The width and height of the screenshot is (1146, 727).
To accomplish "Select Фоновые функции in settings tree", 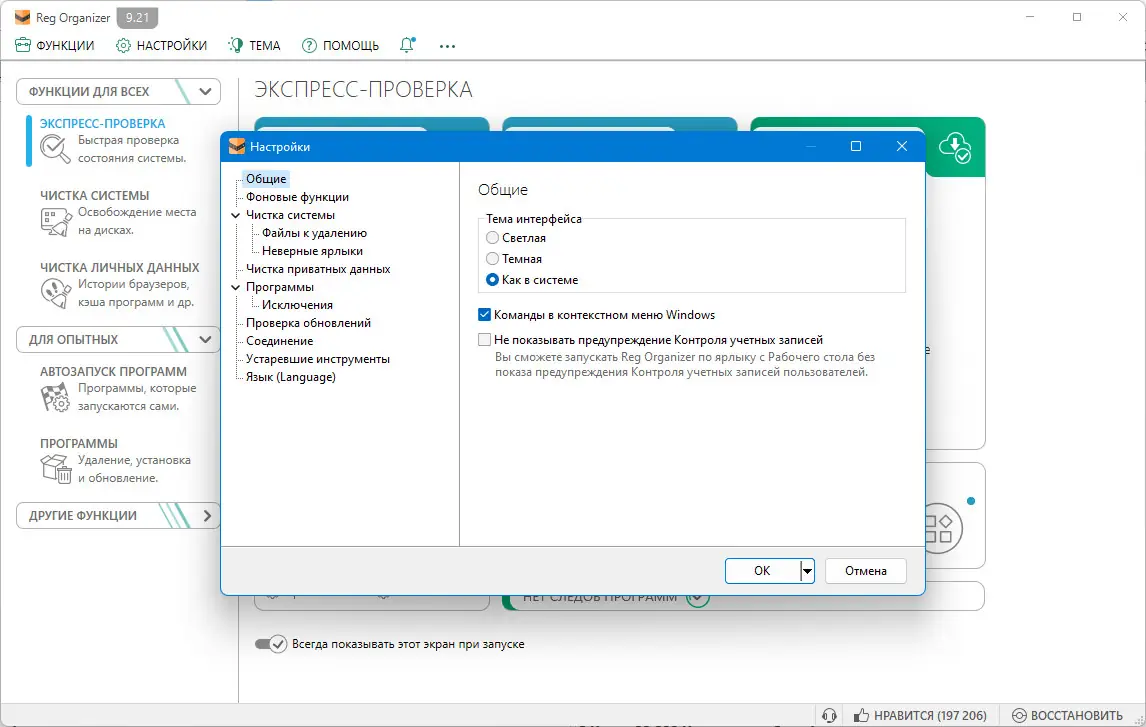I will click(x=297, y=197).
